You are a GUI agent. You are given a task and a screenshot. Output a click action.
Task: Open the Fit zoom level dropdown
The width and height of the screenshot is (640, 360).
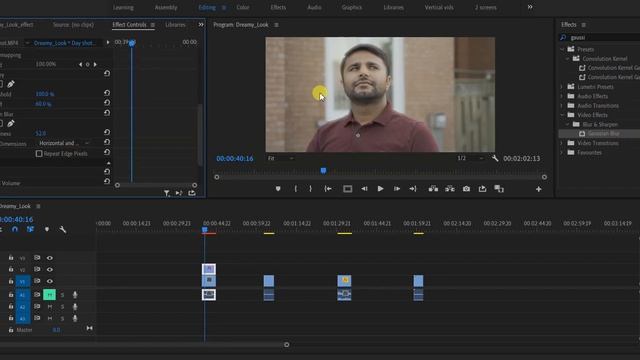pos(280,158)
